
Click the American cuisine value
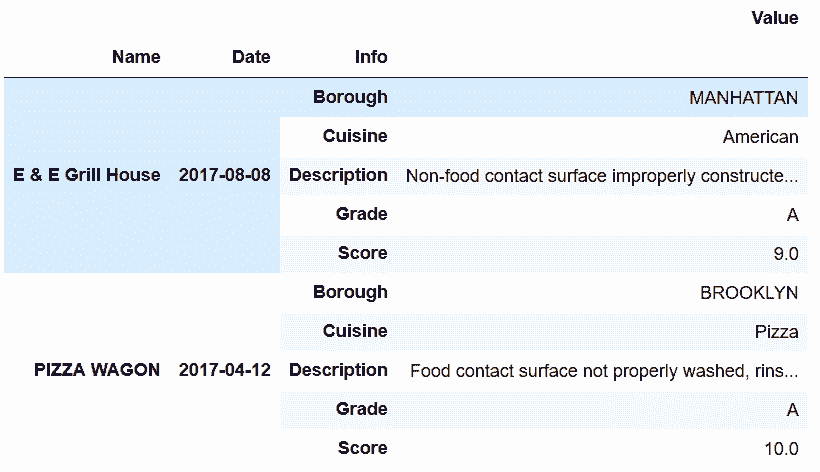click(x=760, y=137)
